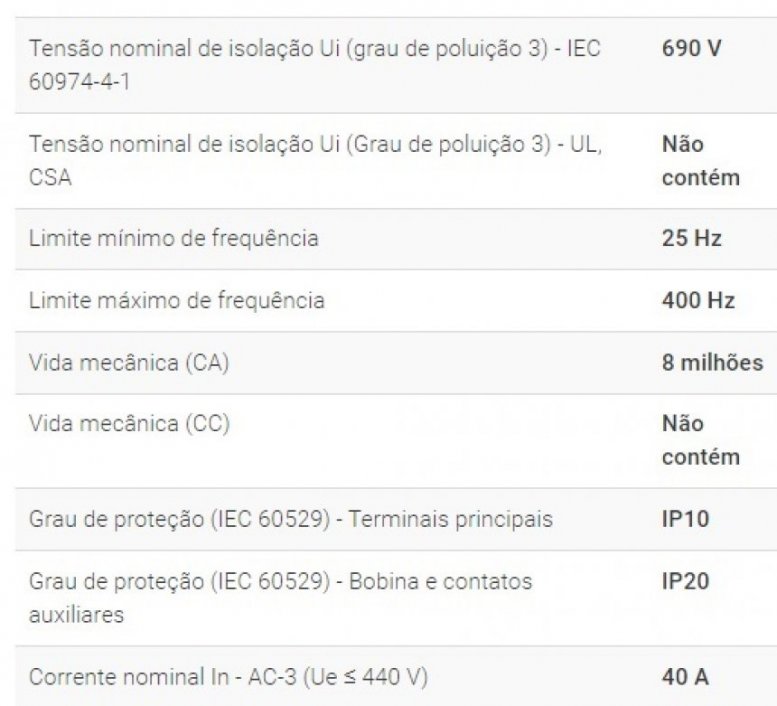Select the '8 milhões' value
The height and width of the screenshot is (706, 777).
click(x=712, y=362)
